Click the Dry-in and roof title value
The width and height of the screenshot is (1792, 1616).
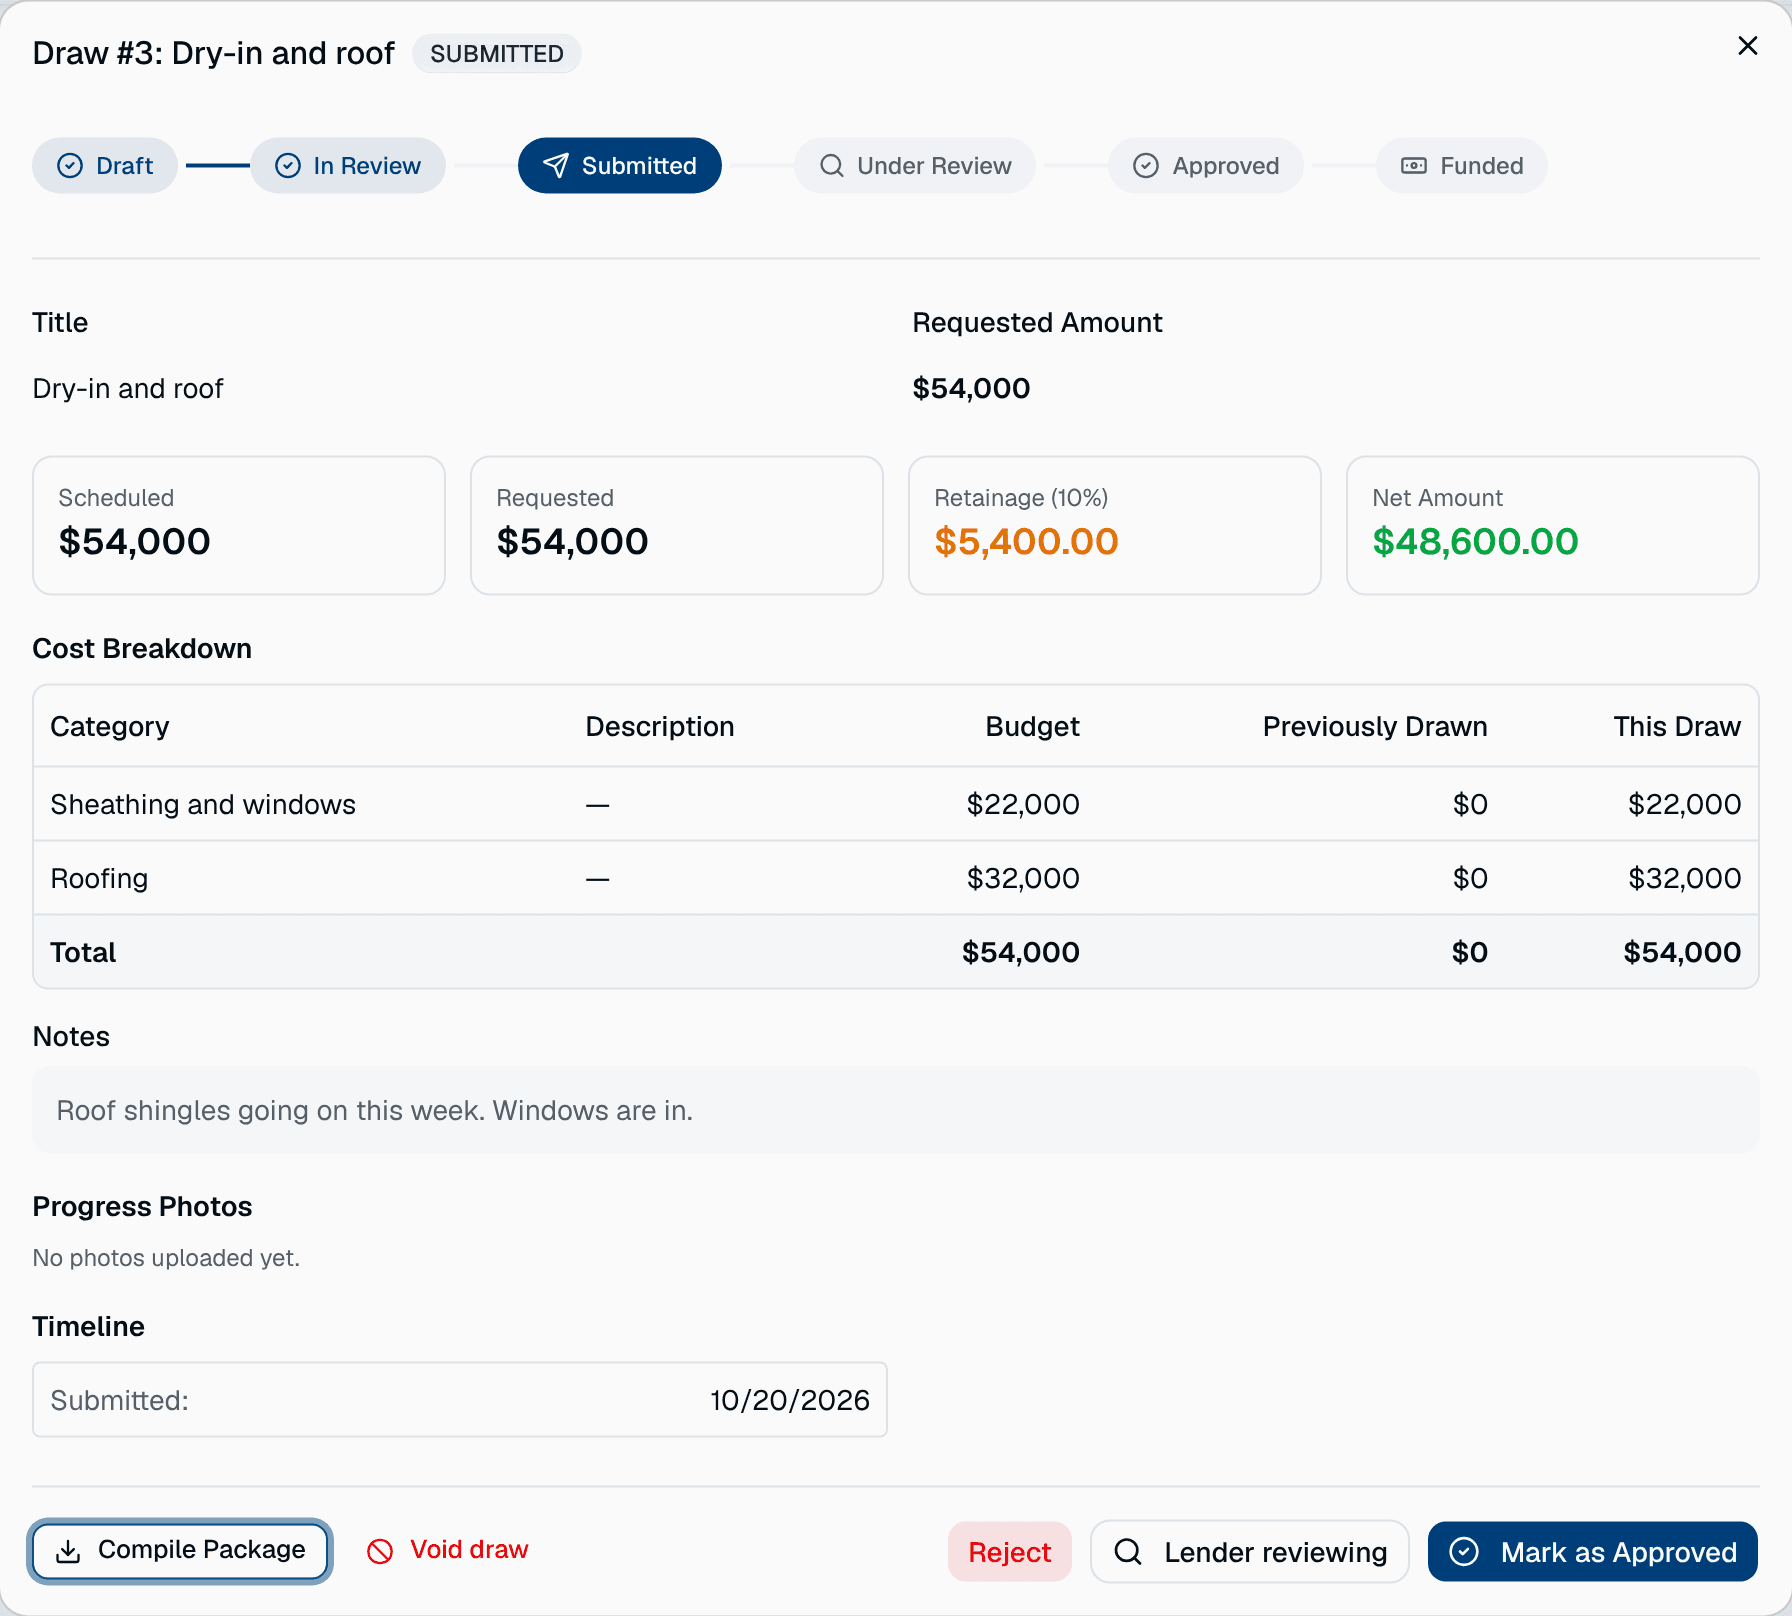[128, 388]
